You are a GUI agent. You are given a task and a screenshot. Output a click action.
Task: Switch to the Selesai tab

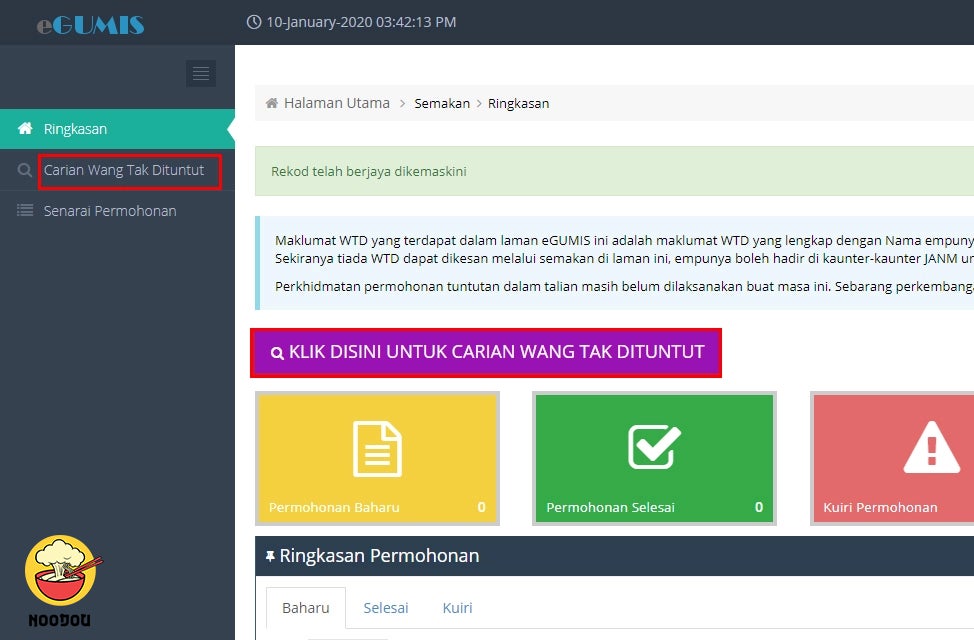click(385, 608)
